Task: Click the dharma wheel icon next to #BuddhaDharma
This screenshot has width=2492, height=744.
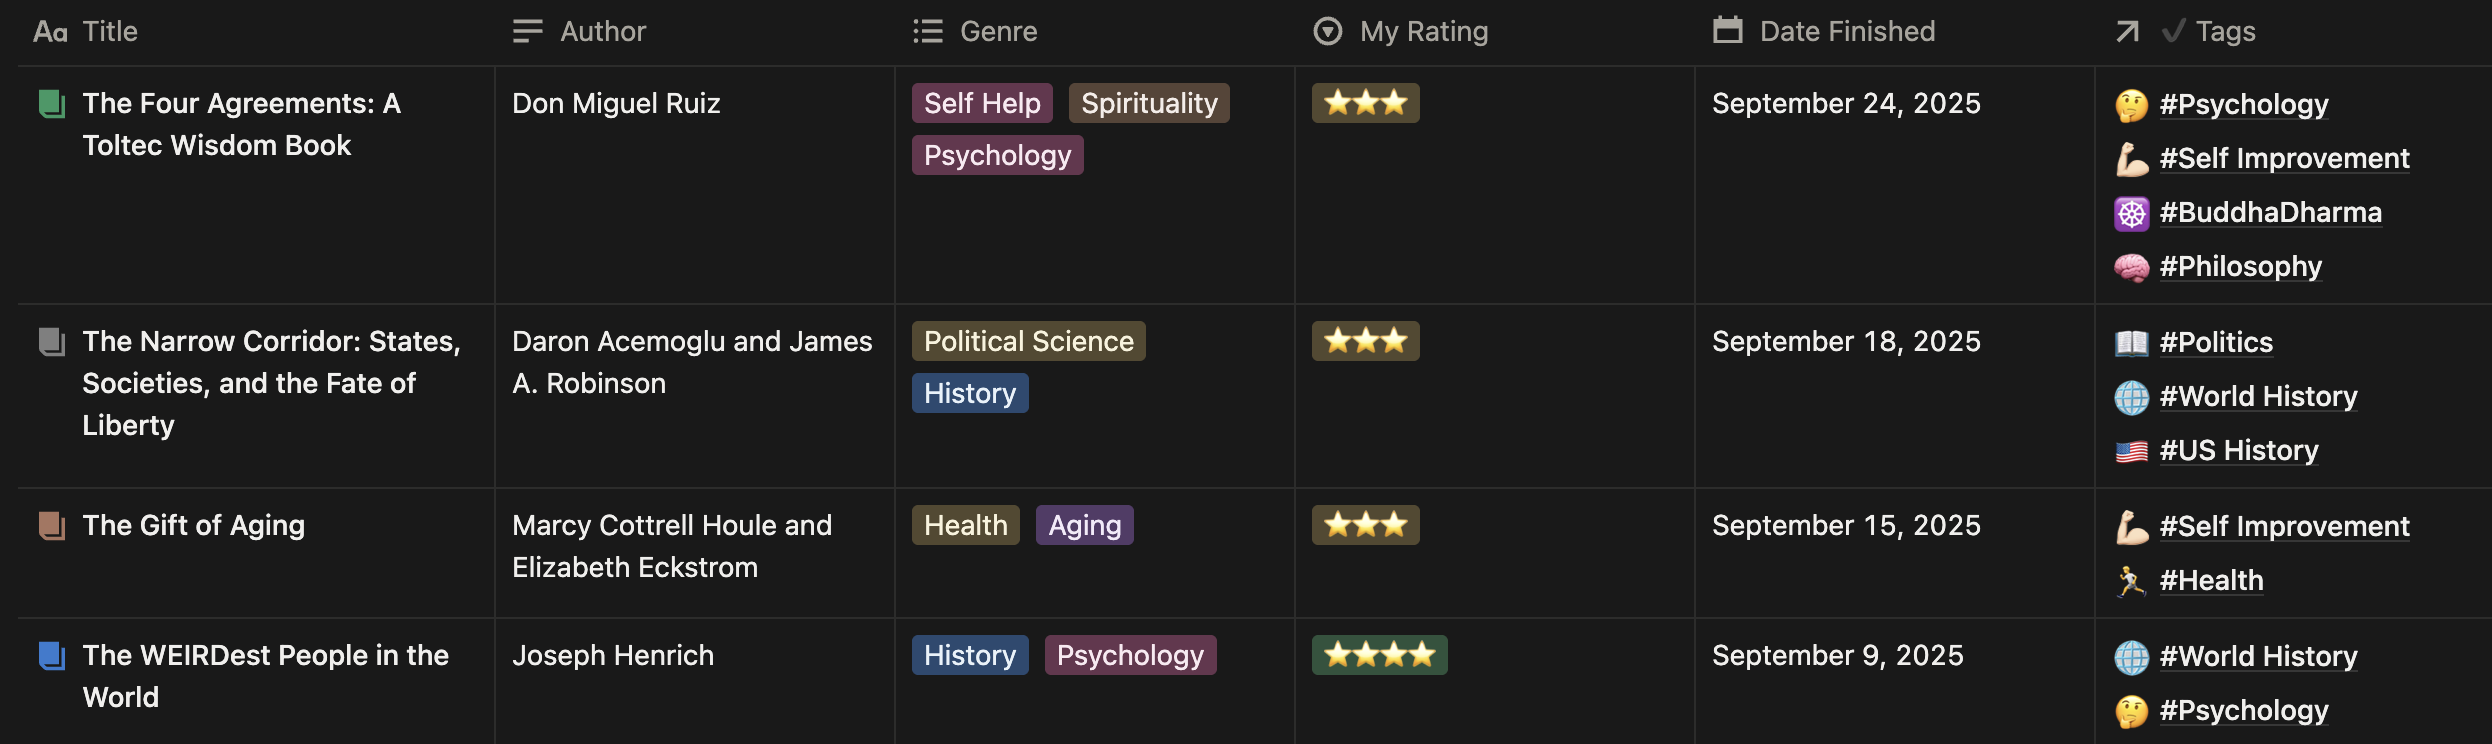Action: coord(2131,213)
